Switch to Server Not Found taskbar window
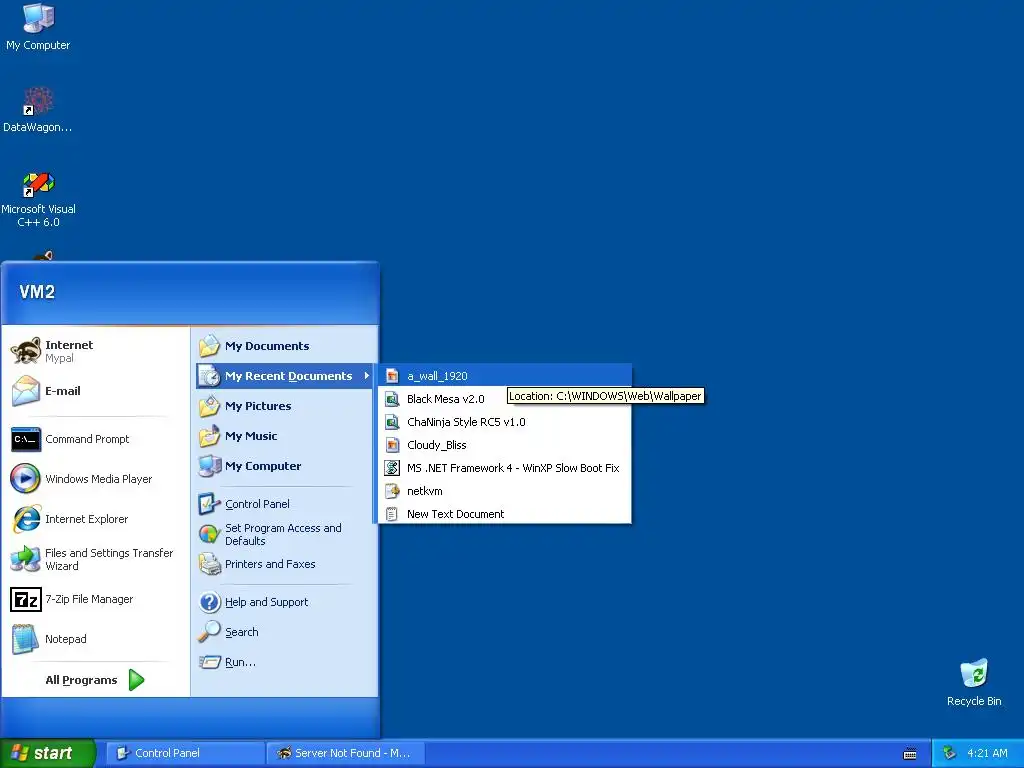 pyautogui.click(x=346, y=754)
